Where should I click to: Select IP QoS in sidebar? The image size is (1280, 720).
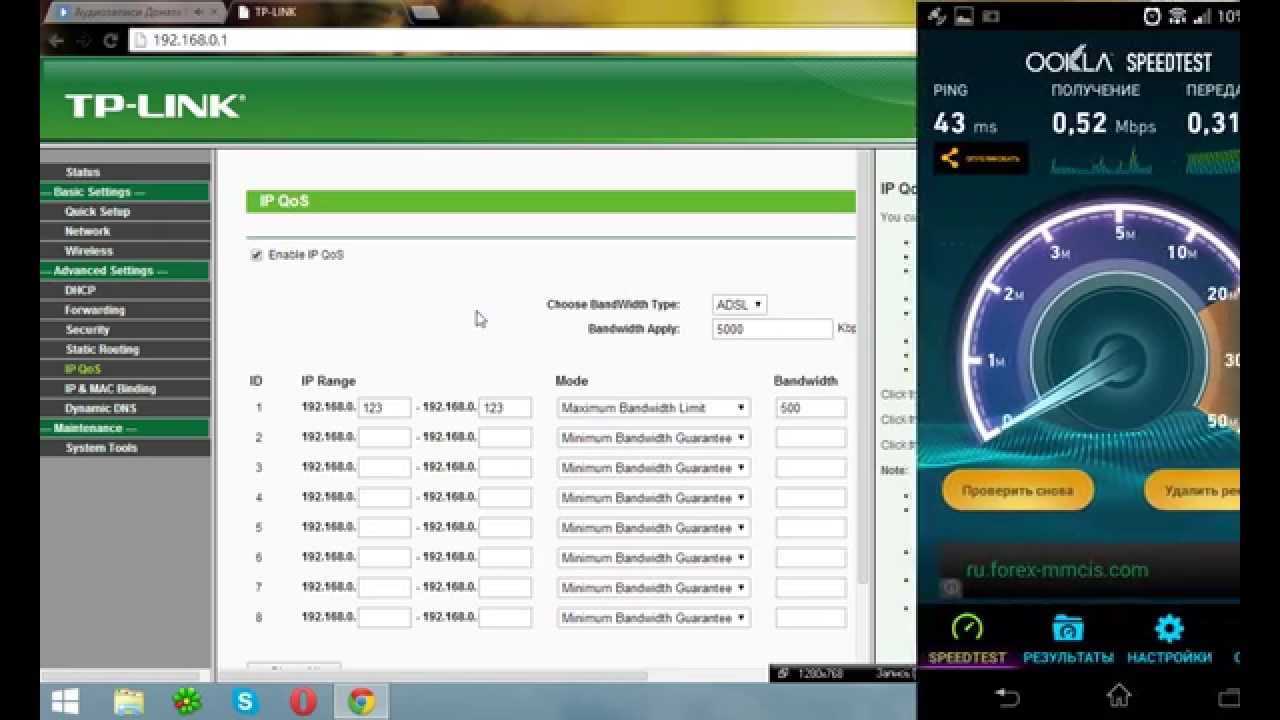pyautogui.click(x=83, y=369)
